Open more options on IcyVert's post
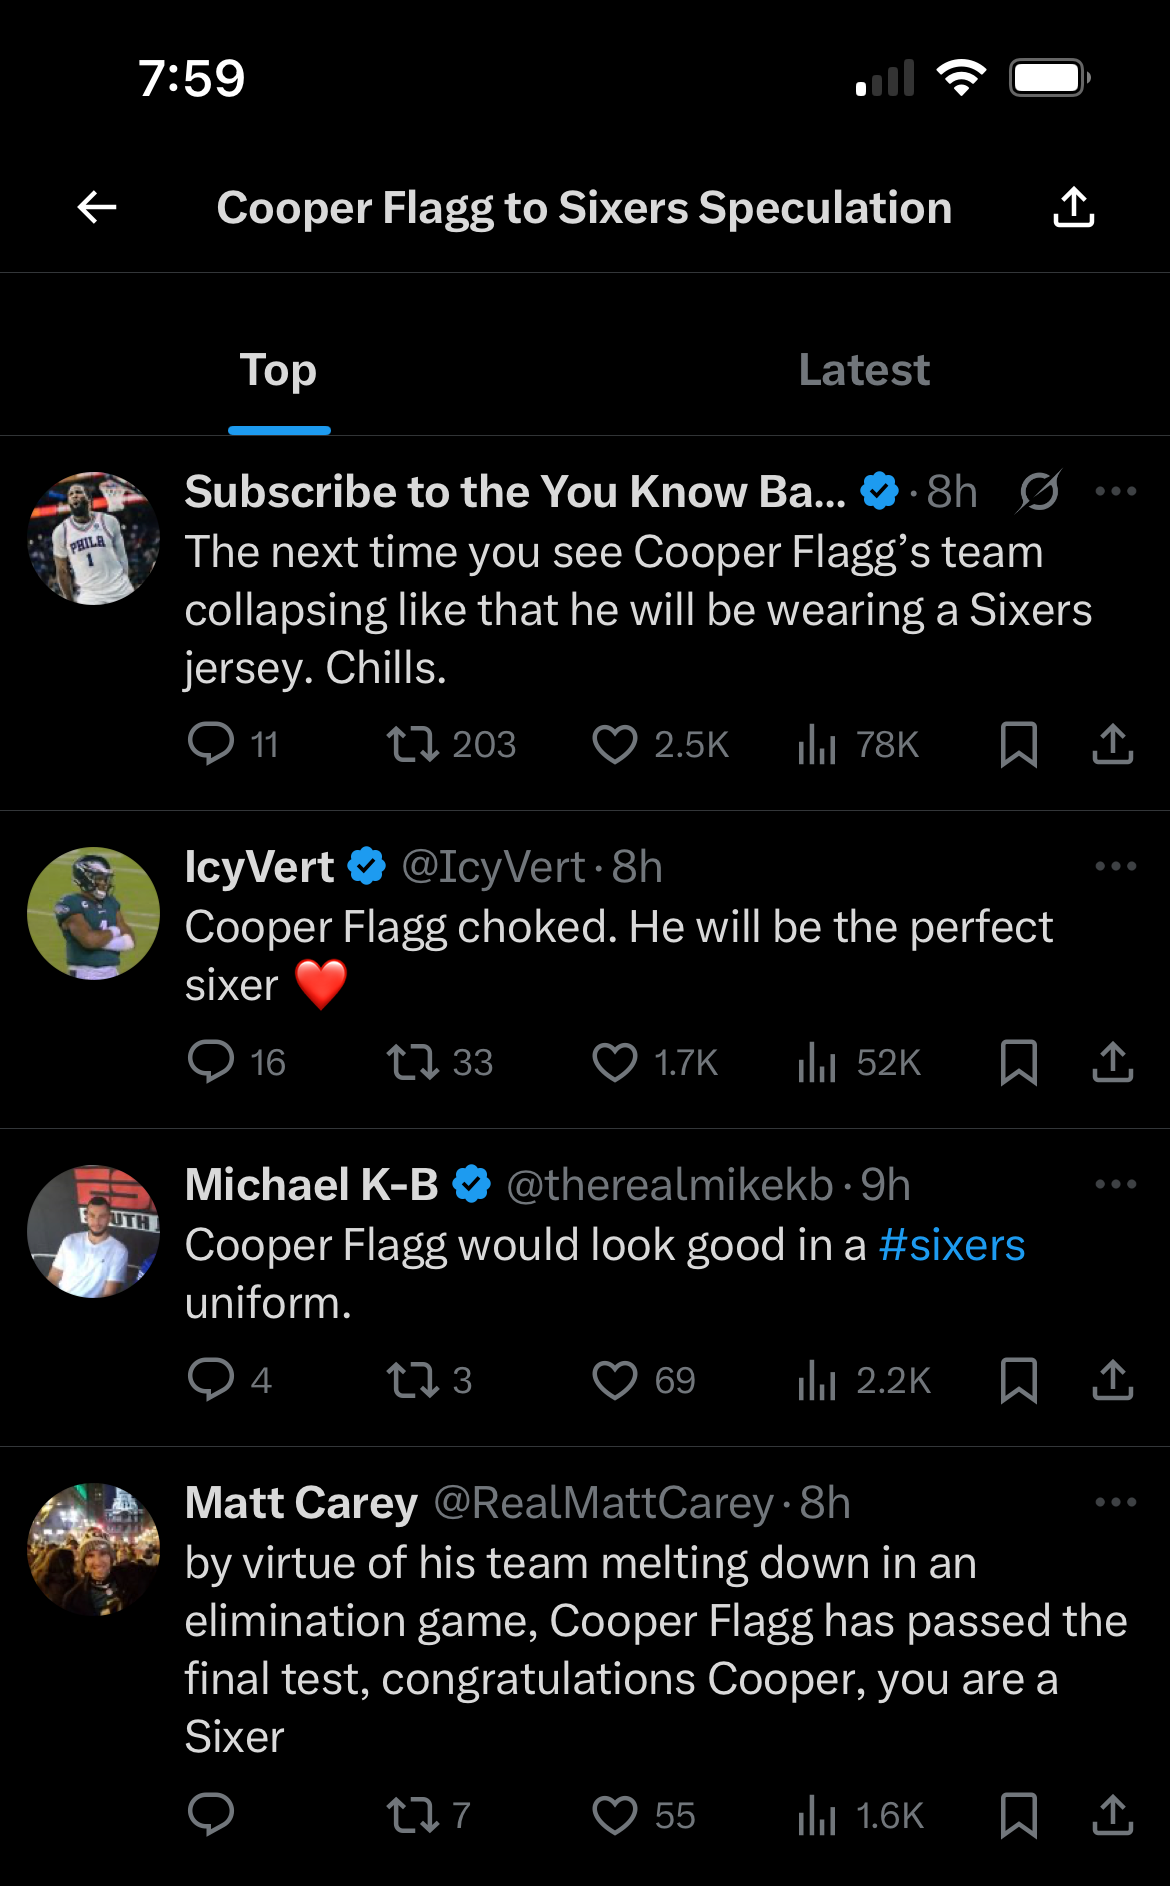The image size is (1170, 1886). coord(1115,866)
